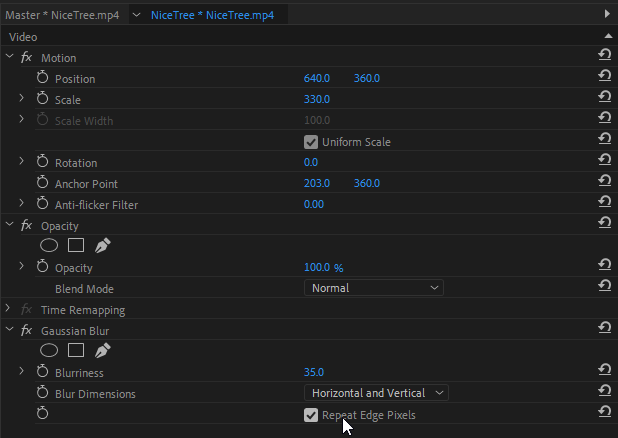The image size is (618, 438).
Task: Open the Blend Mode dropdown
Action: point(373,288)
